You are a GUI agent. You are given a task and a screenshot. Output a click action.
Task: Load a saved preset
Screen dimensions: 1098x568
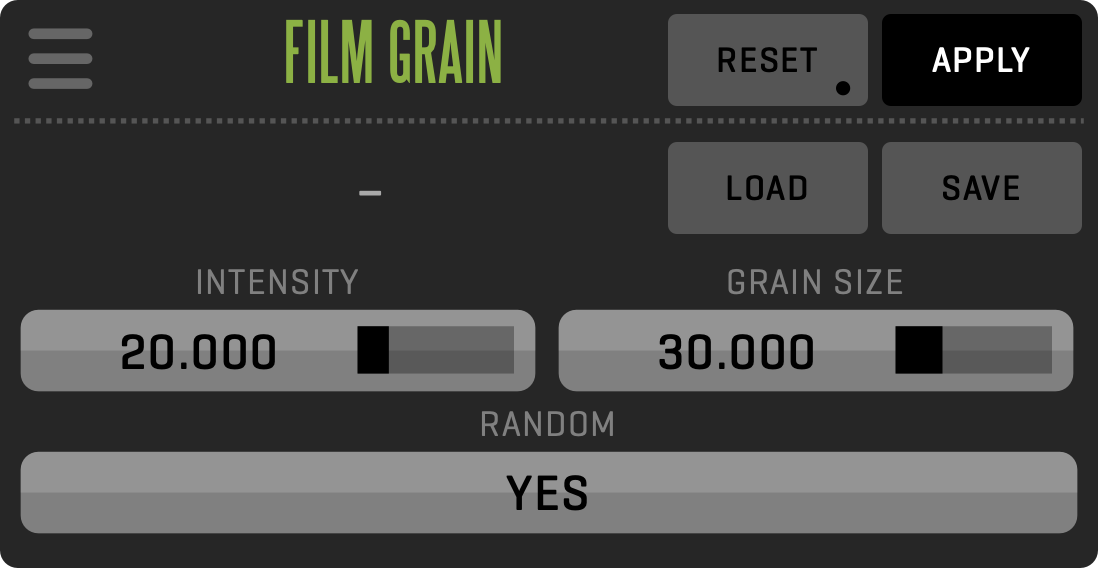[x=767, y=188]
